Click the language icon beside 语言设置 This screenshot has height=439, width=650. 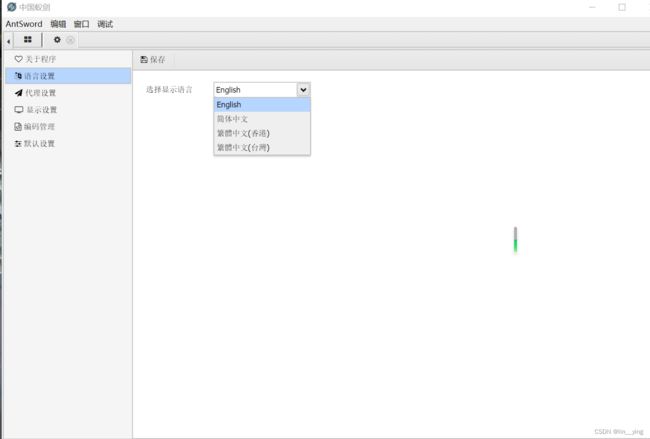tap(18, 75)
